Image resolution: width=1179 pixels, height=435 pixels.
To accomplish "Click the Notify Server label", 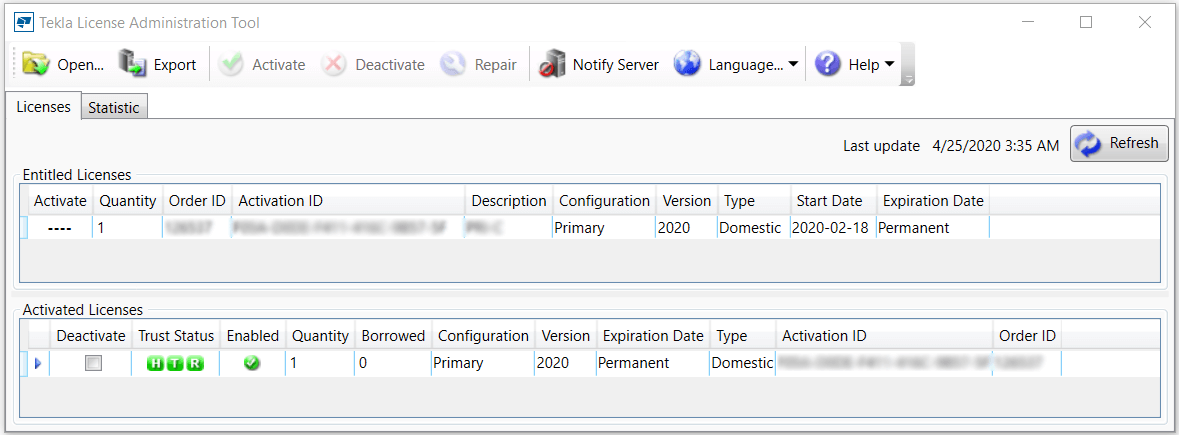I will click(x=616, y=65).
